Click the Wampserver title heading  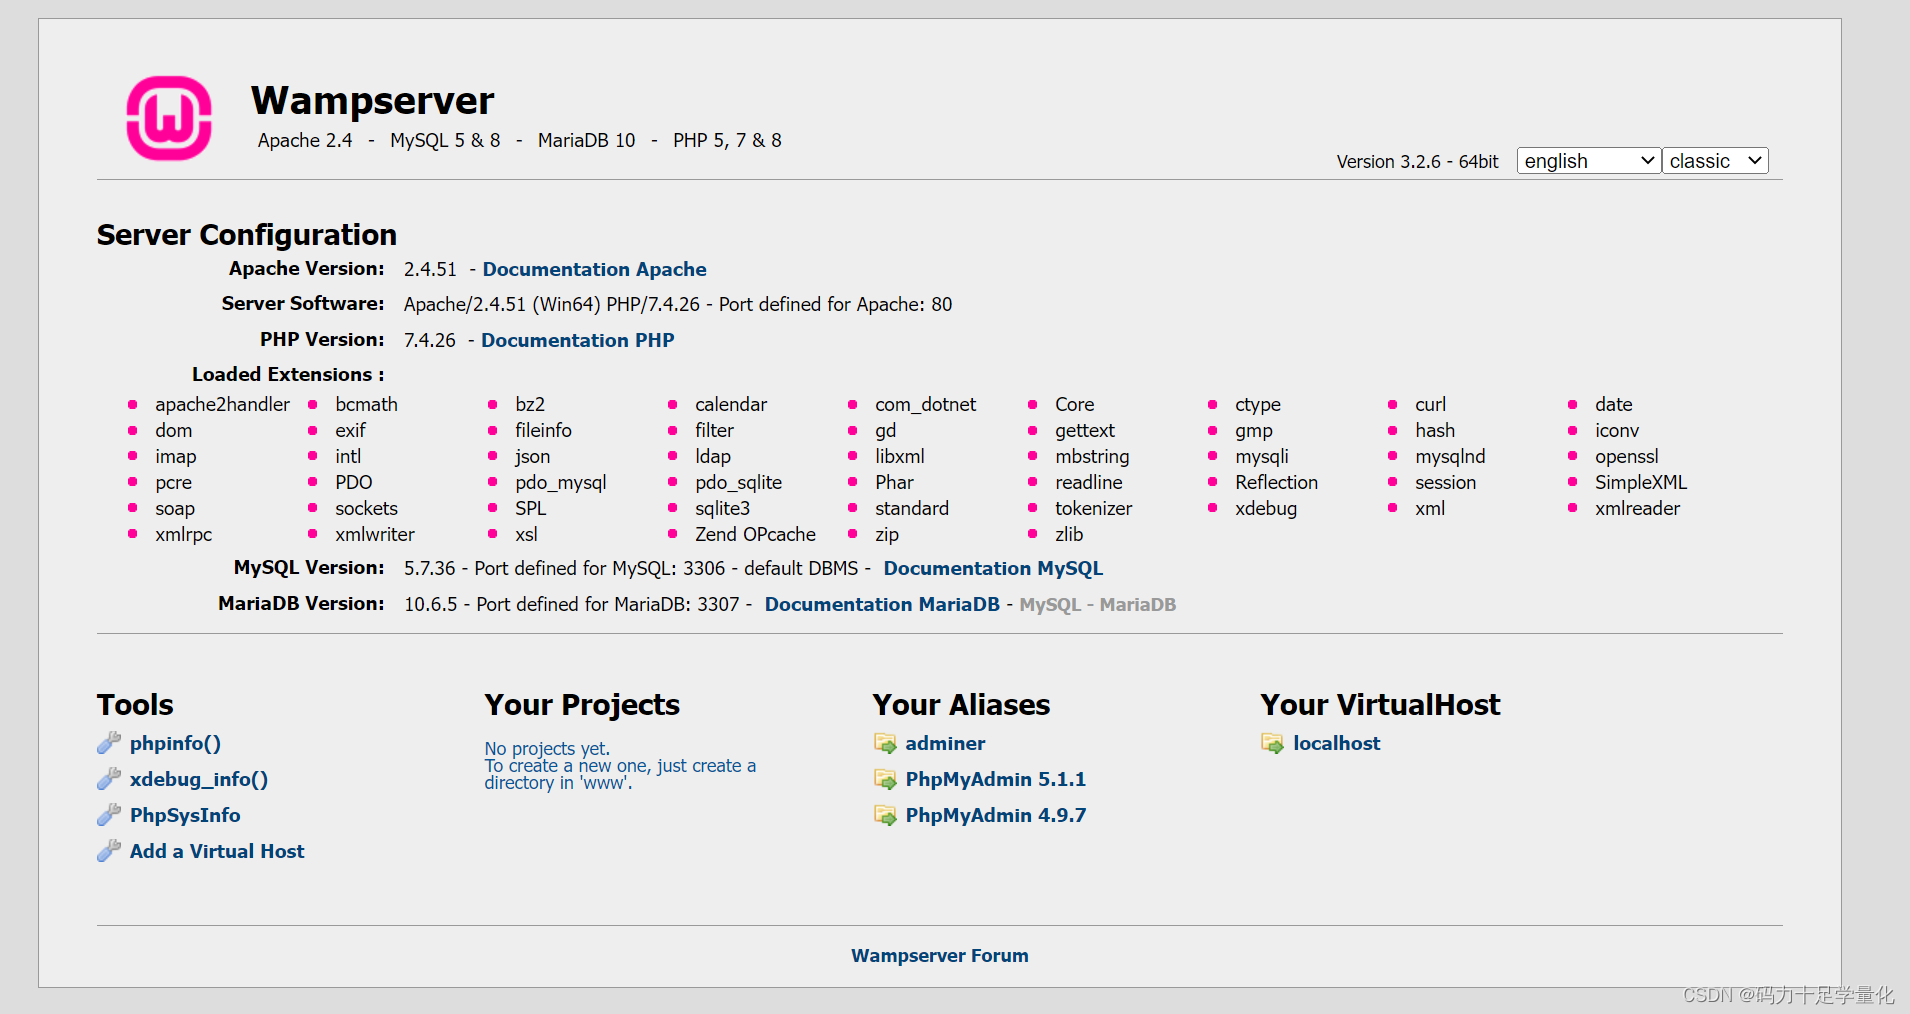(372, 100)
